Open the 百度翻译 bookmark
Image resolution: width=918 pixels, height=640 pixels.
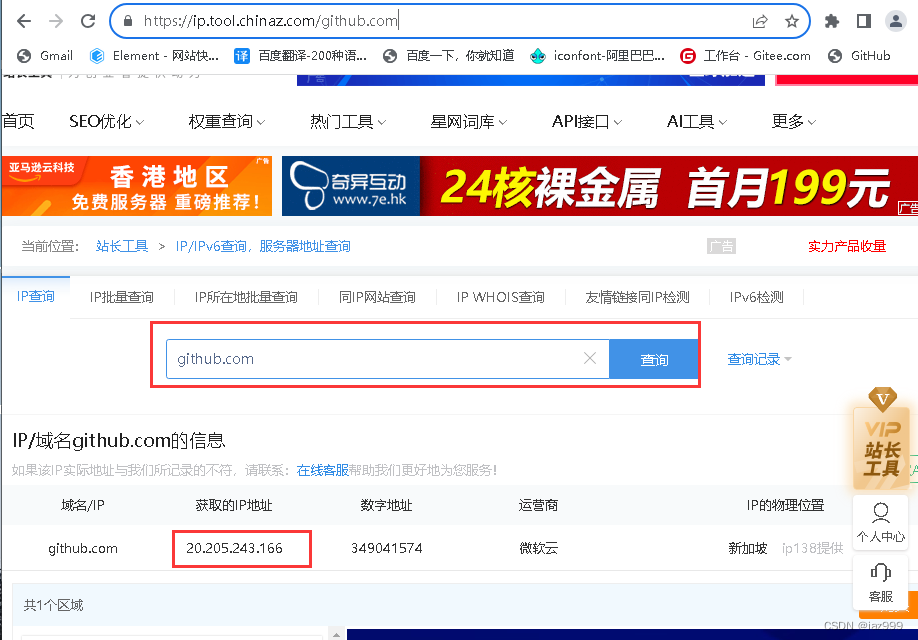(x=300, y=56)
